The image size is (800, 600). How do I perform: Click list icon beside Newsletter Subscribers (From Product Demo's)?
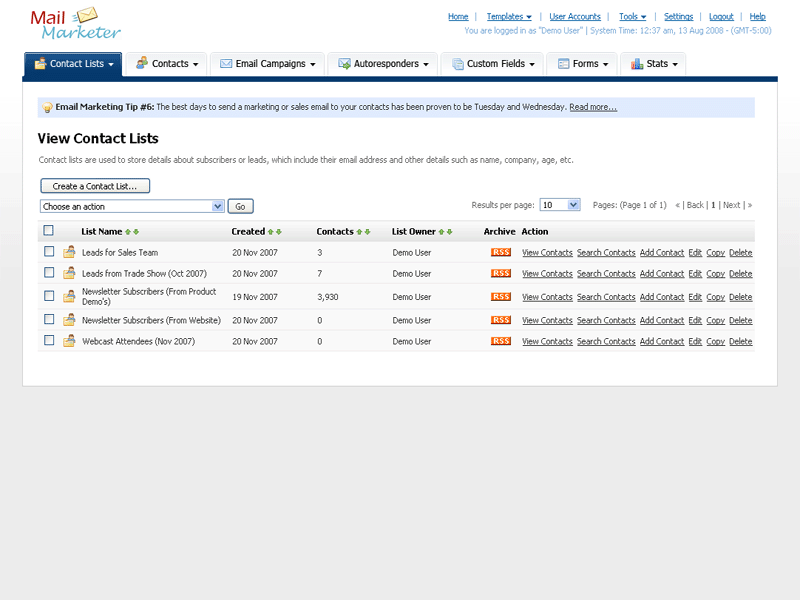[x=69, y=296]
